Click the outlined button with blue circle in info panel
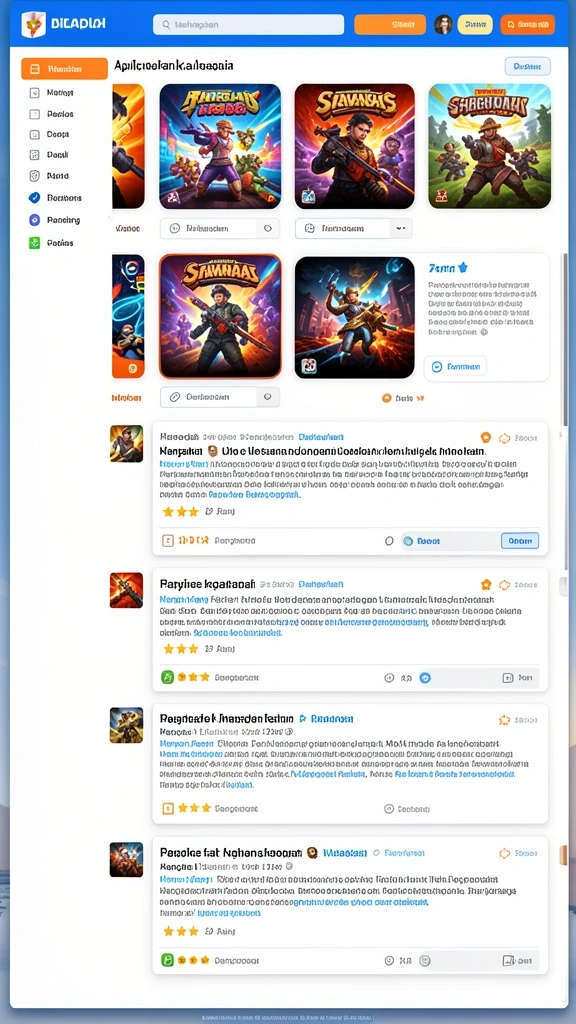 pos(455,367)
